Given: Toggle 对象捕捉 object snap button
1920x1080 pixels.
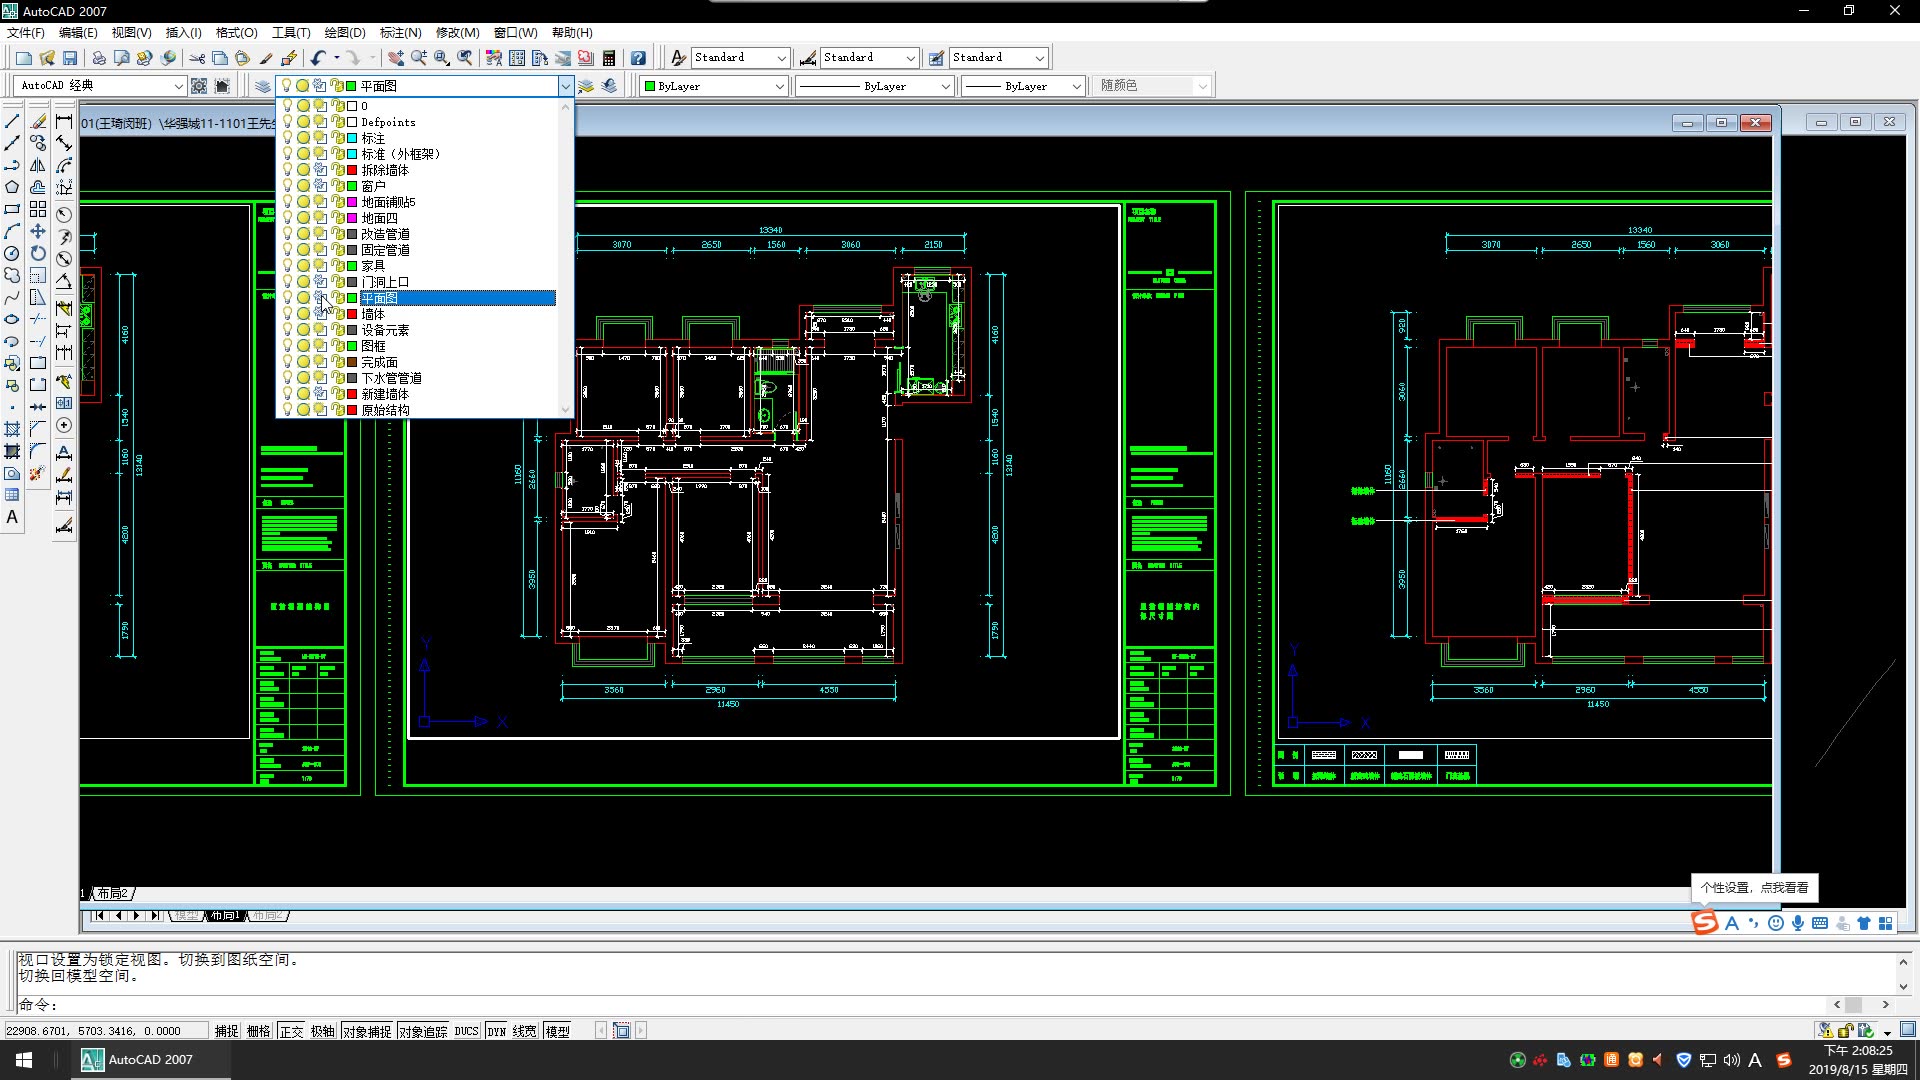Looking at the screenshot, I should (x=367, y=1031).
